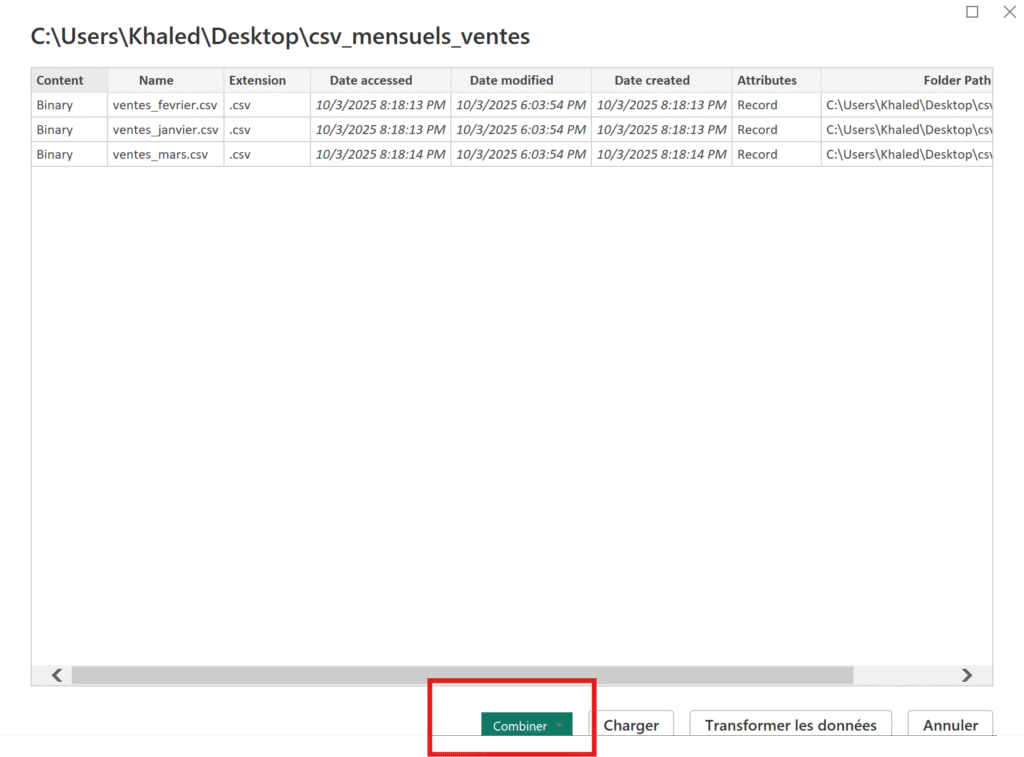Click the Combiner button
The image size is (1024, 757).
click(519, 726)
